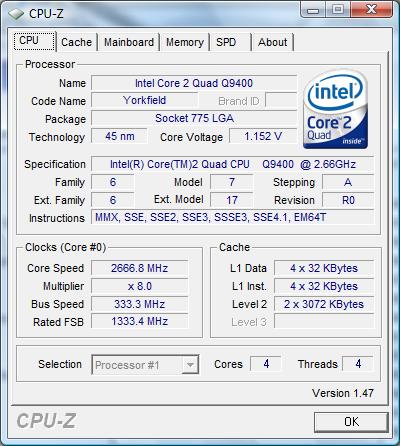Click the Core Voltage value '1.152 V'
The image size is (400, 446).
click(263, 136)
